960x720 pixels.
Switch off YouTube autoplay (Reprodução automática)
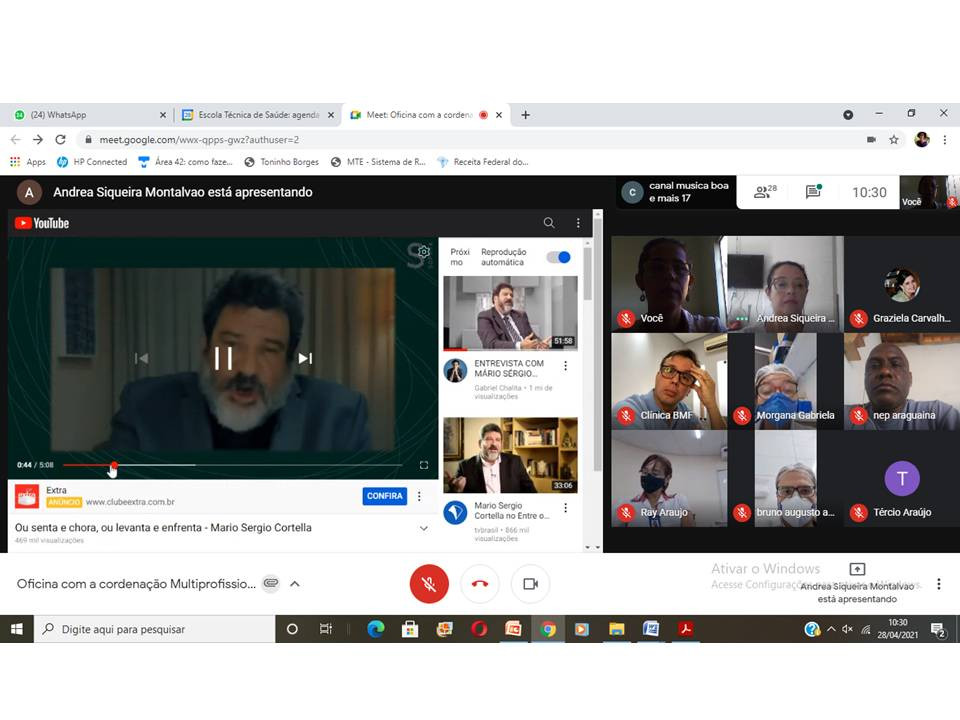pyautogui.click(x=558, y=257)
